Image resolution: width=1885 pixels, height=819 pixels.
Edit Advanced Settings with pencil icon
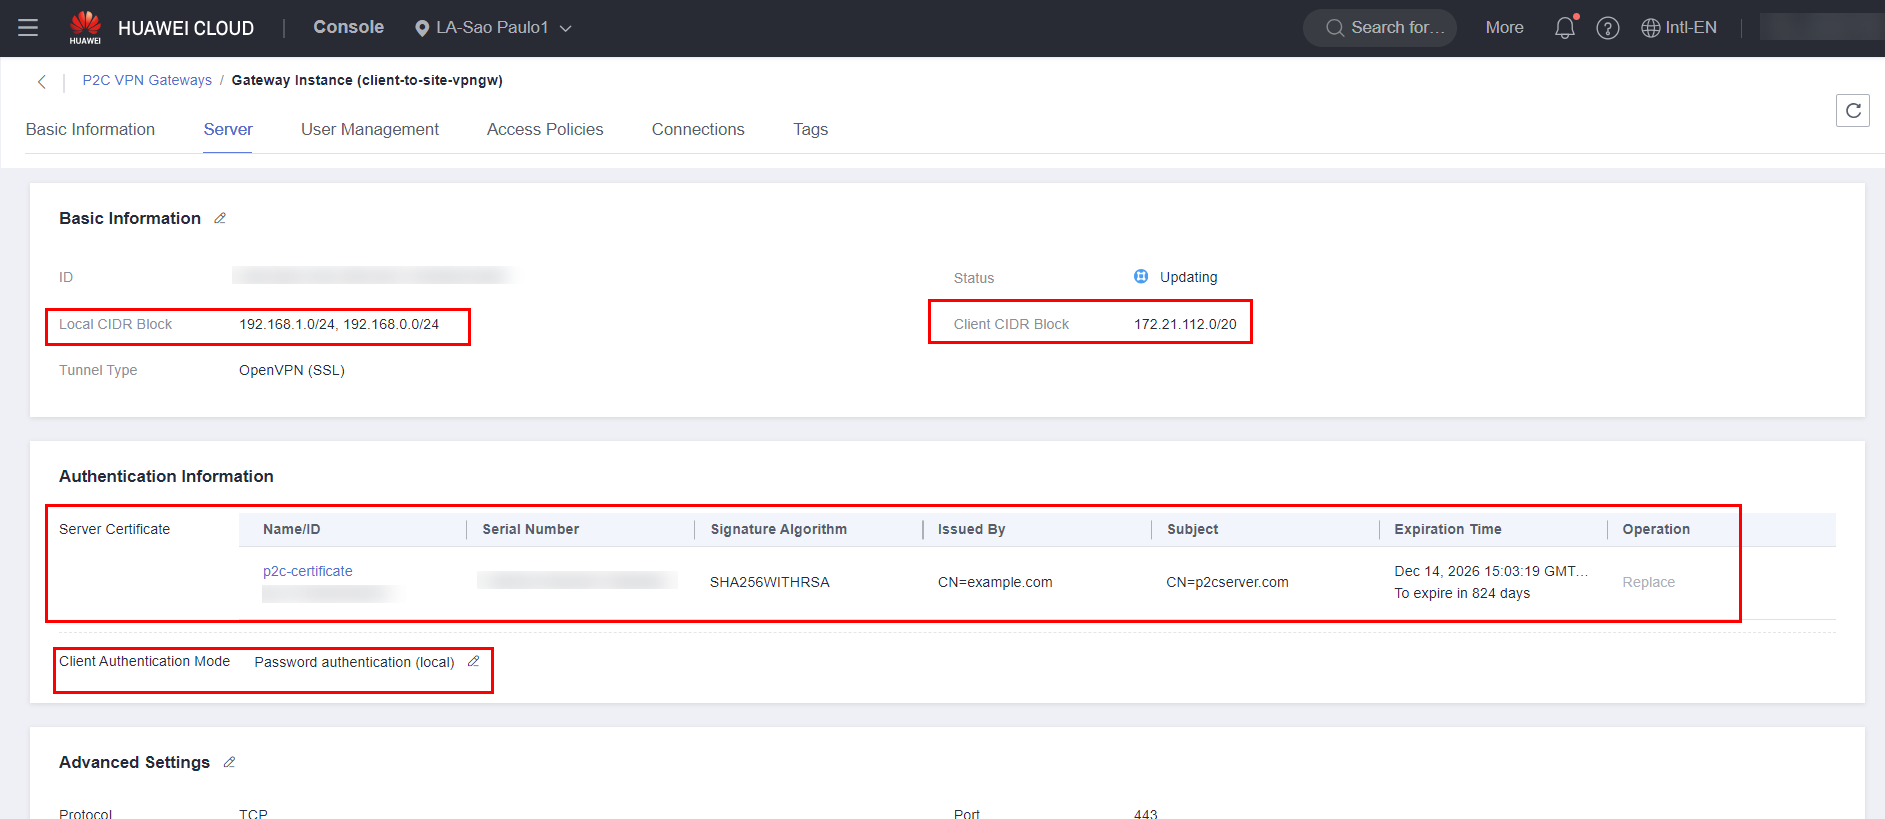pos(229,762)
